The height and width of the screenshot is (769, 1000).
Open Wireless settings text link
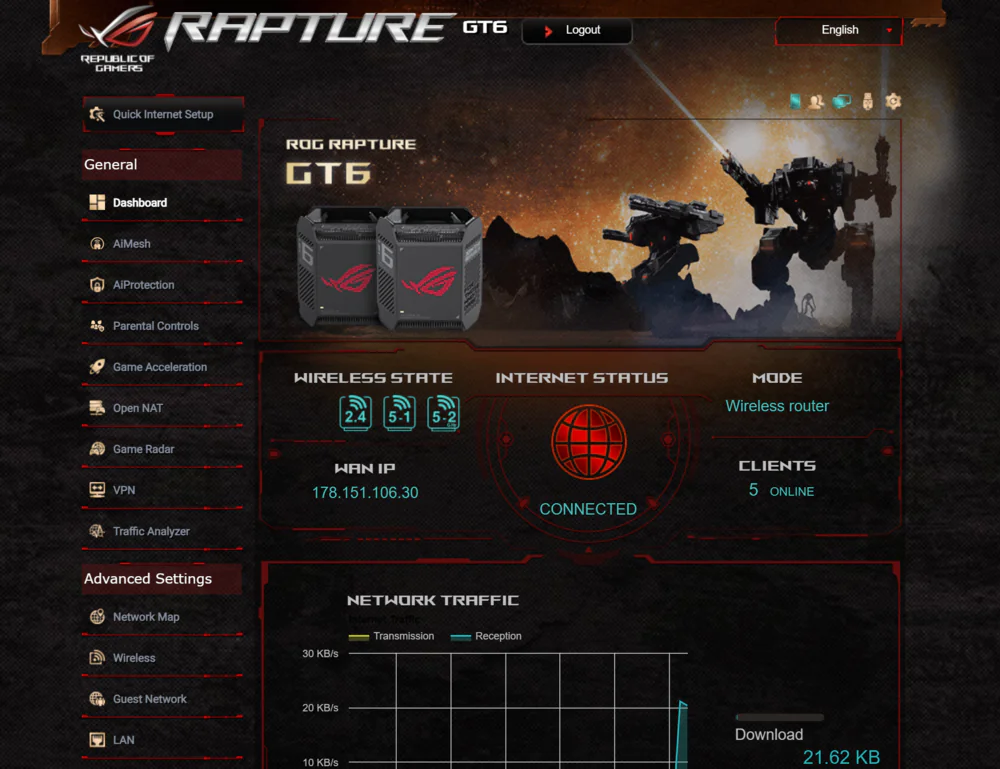134,657
